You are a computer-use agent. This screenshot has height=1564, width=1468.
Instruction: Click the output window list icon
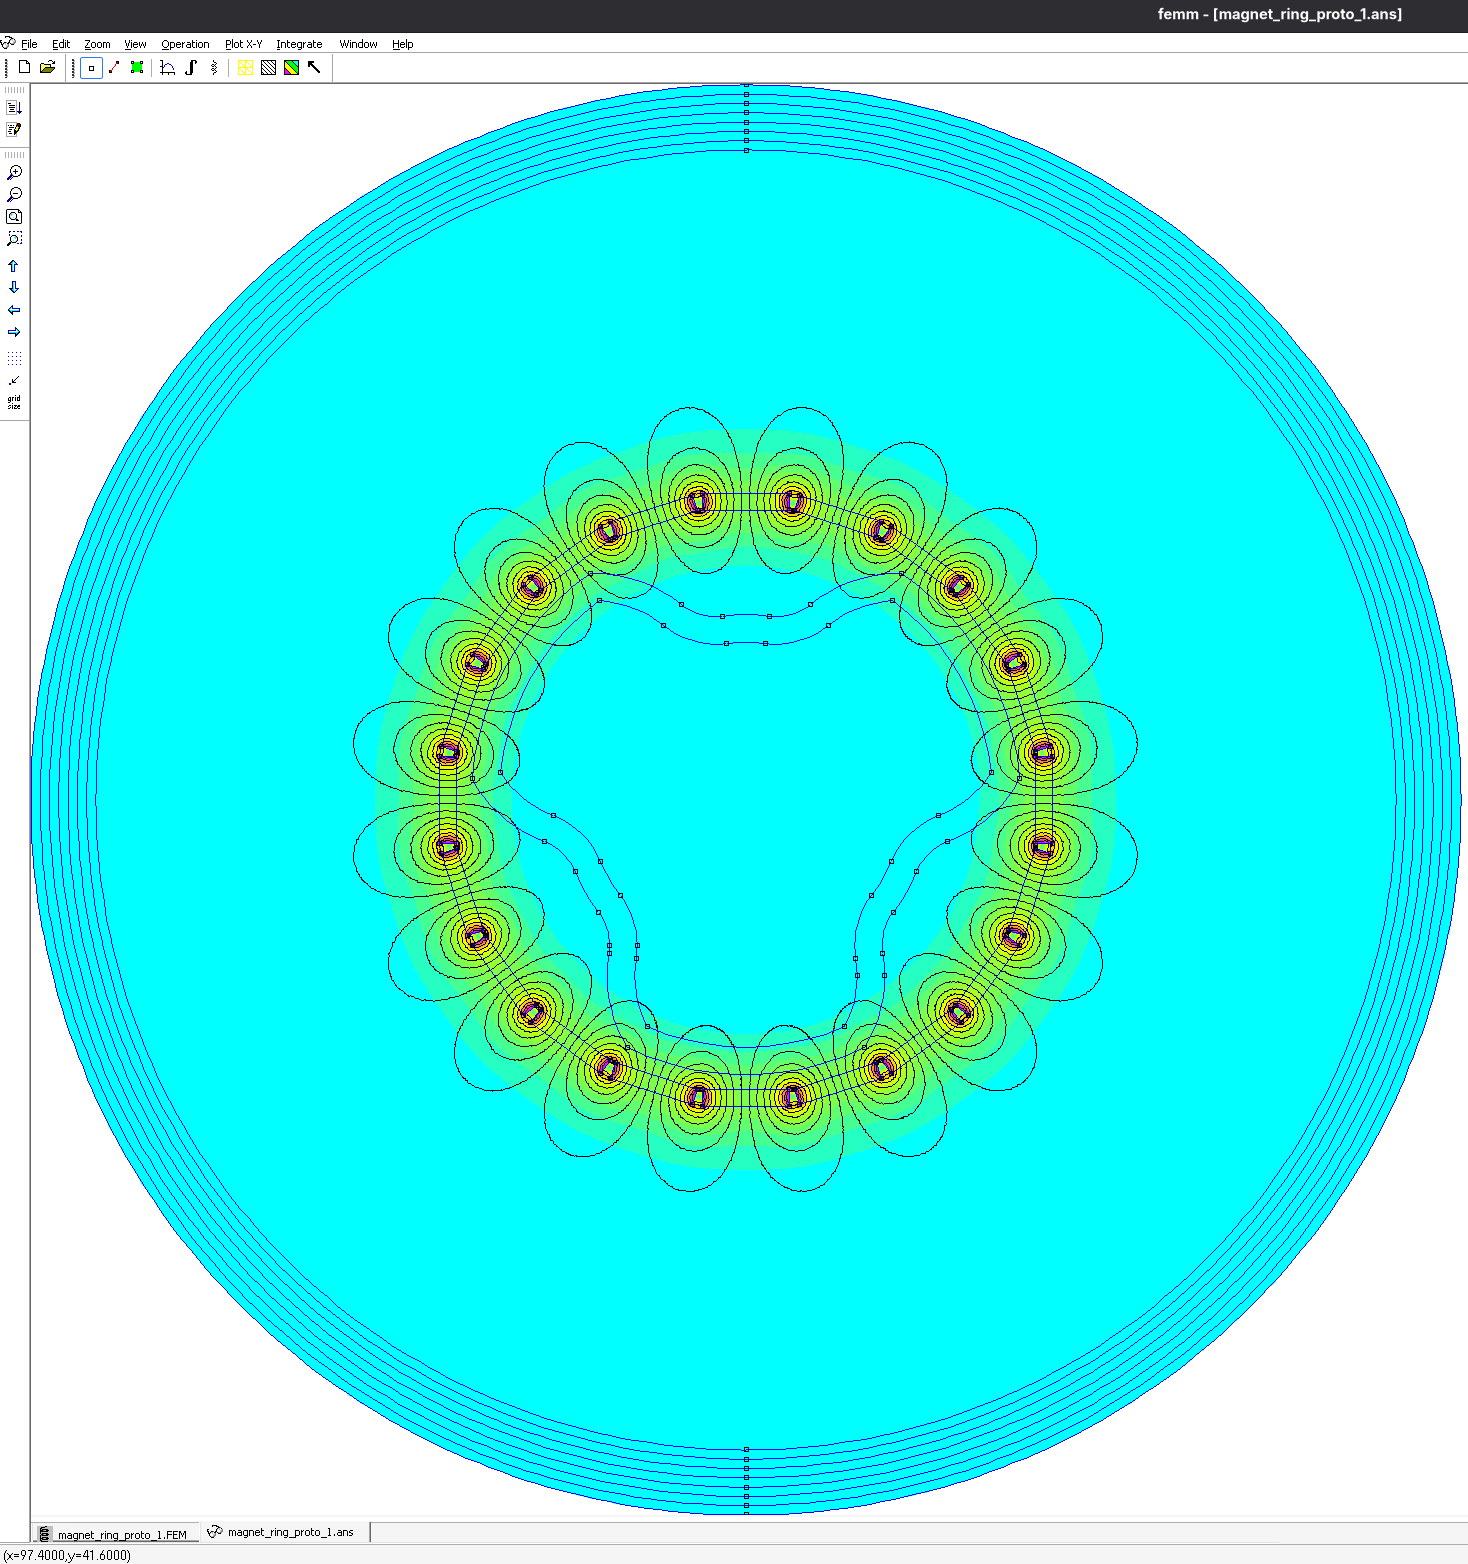[x=14, y=108]
